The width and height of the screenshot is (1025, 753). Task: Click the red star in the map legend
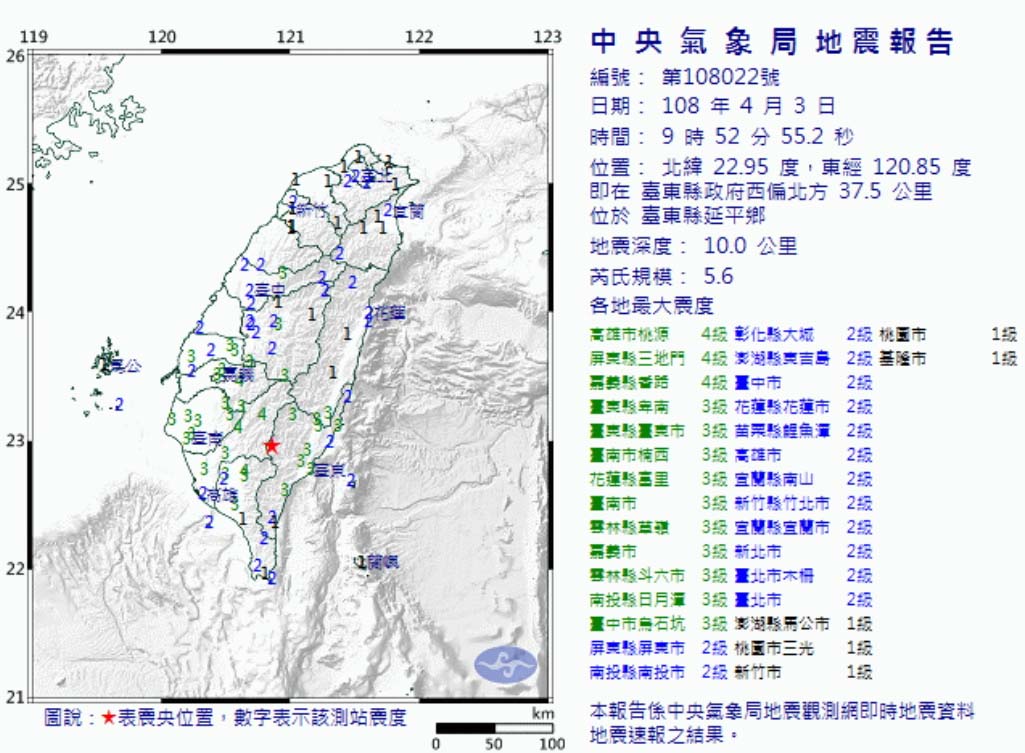(x=109, y=718)
